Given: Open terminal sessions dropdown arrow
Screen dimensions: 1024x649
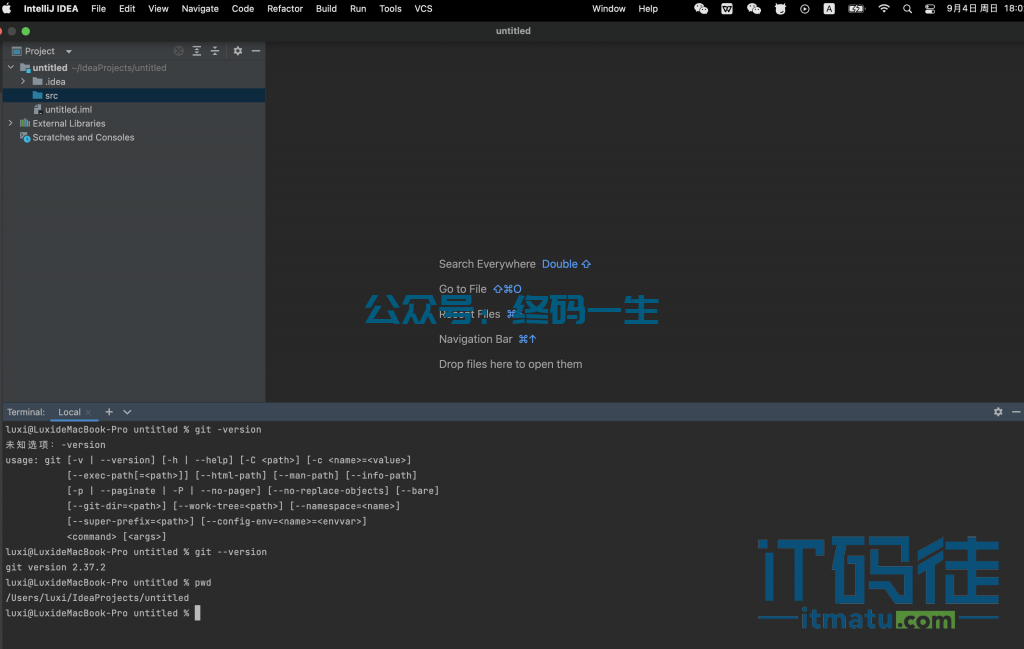Looking at the screenshot, I should pyautogui.click(x=127, y=412).
